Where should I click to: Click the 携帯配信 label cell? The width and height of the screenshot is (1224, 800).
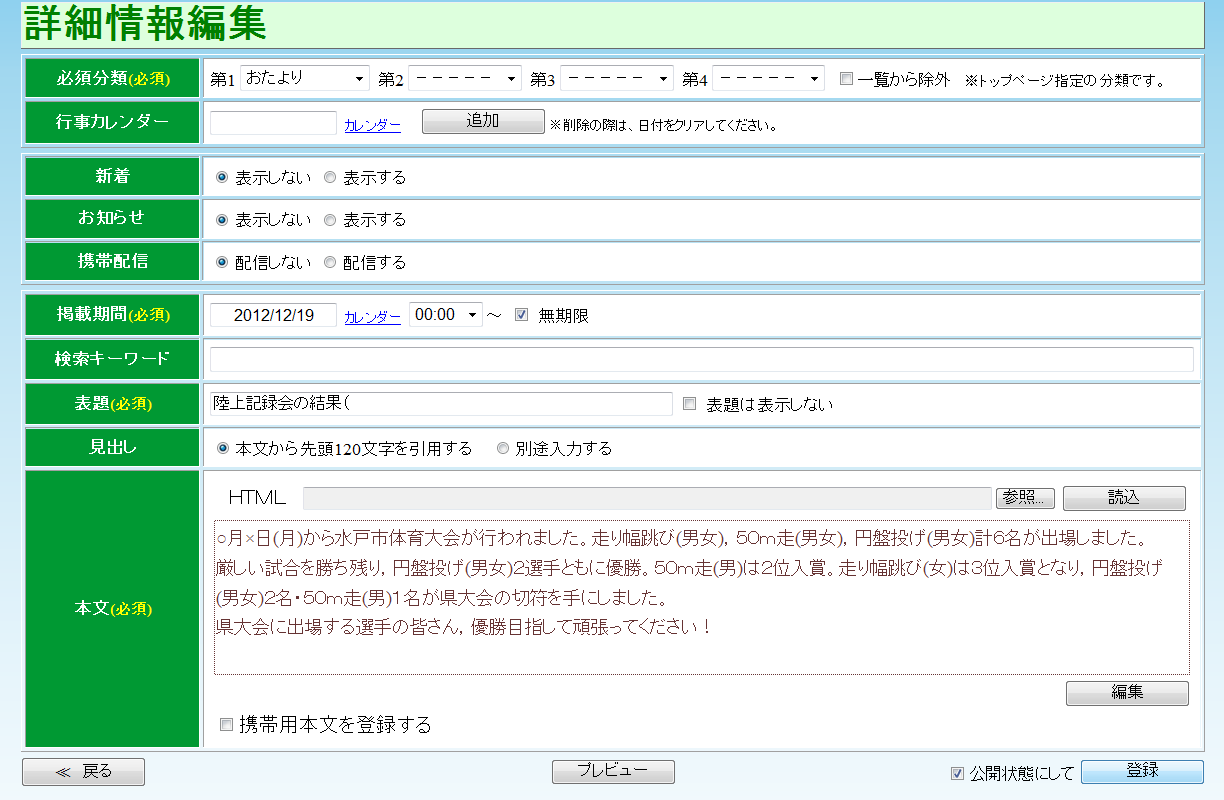[112, 261]
